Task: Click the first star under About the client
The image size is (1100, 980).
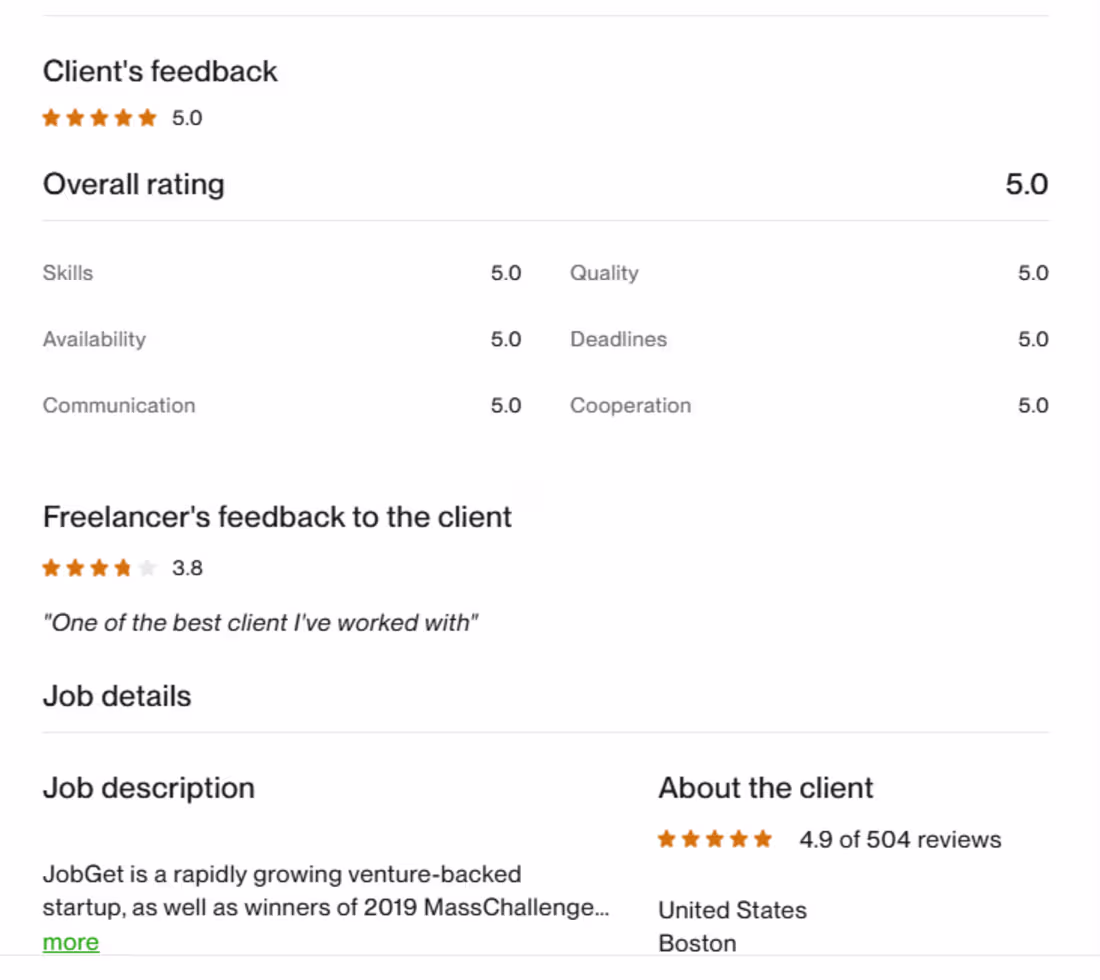Action: (x=666, y=839)
